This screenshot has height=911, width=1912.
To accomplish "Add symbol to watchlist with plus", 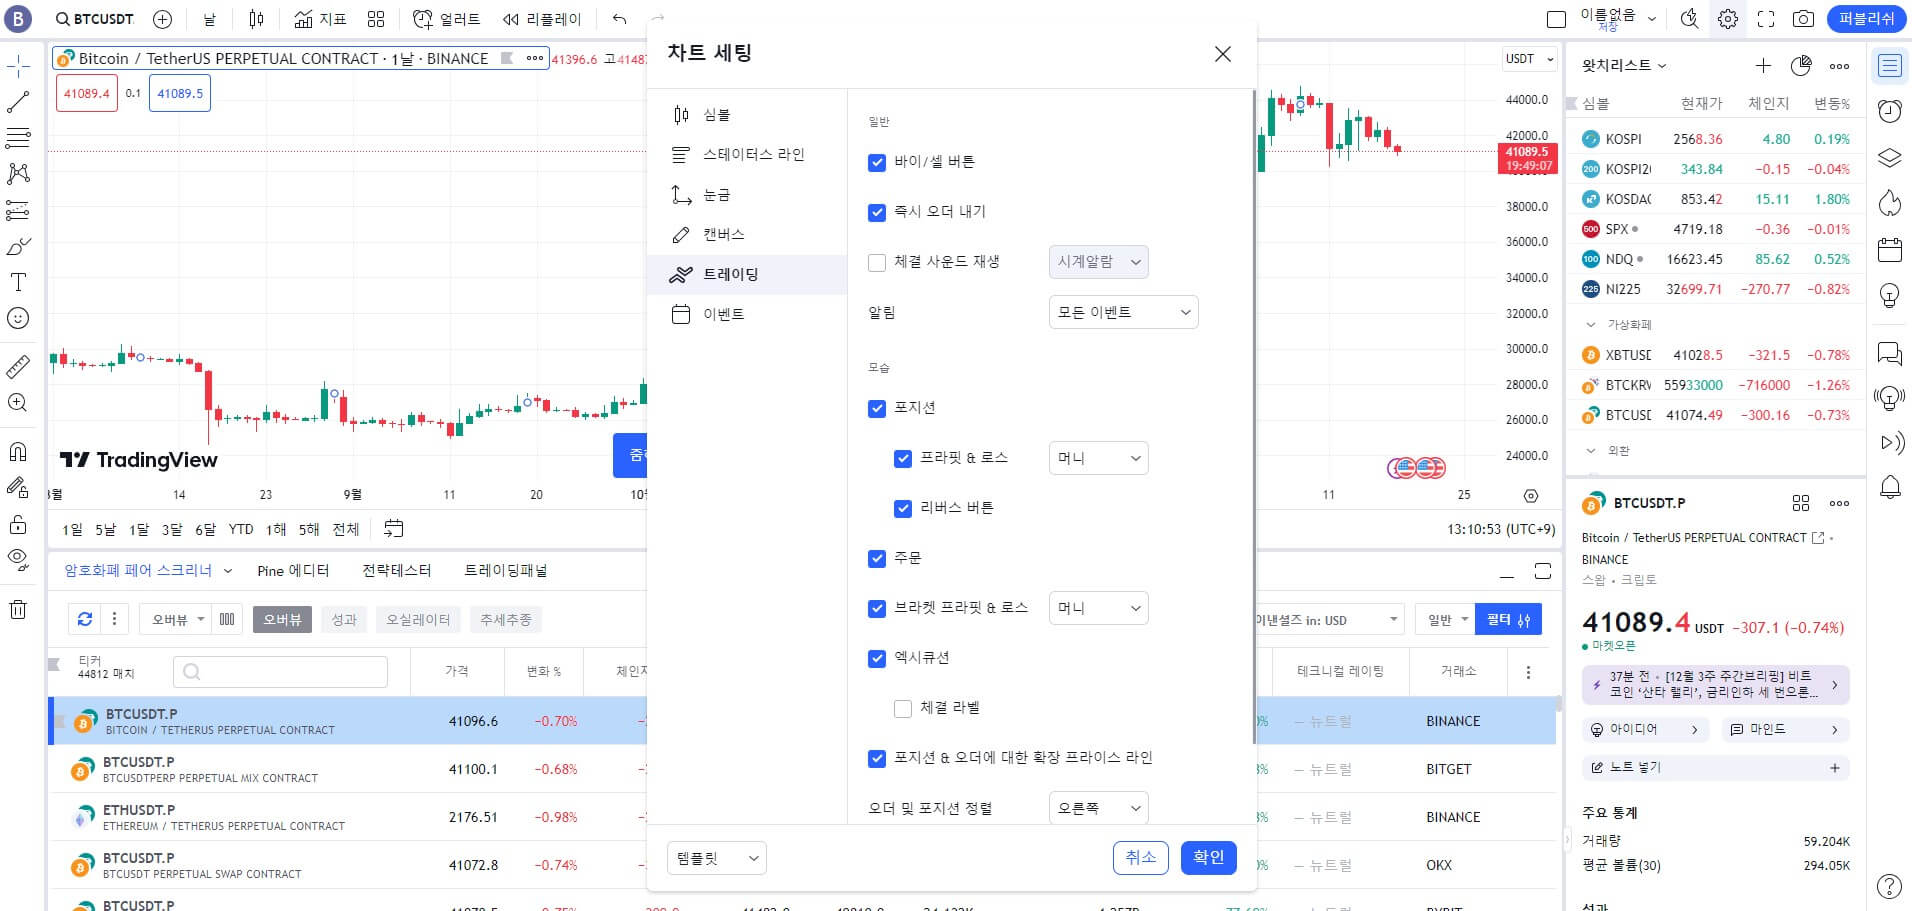I will click(1763, 66).
